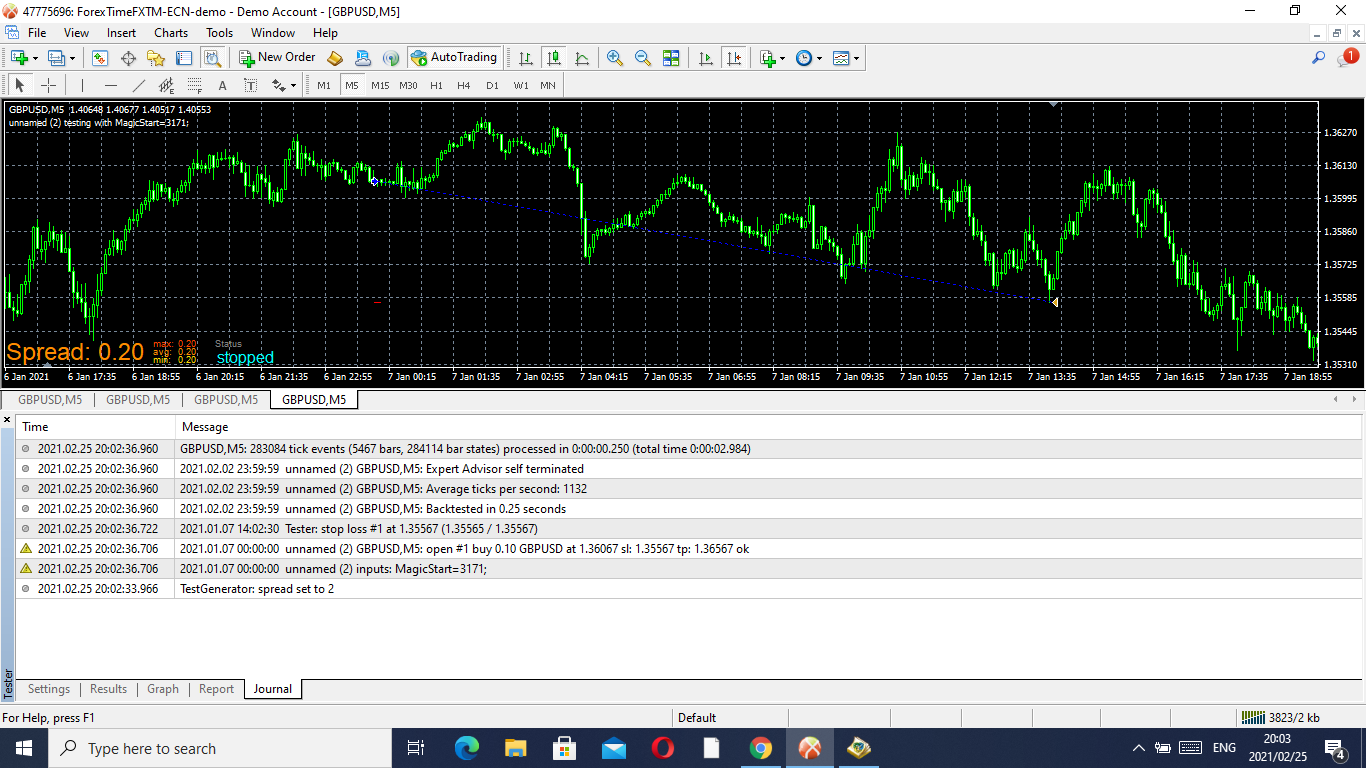Switch timeframe to M15
This screenshot has height=768, width=1366.
click(380, 85)
